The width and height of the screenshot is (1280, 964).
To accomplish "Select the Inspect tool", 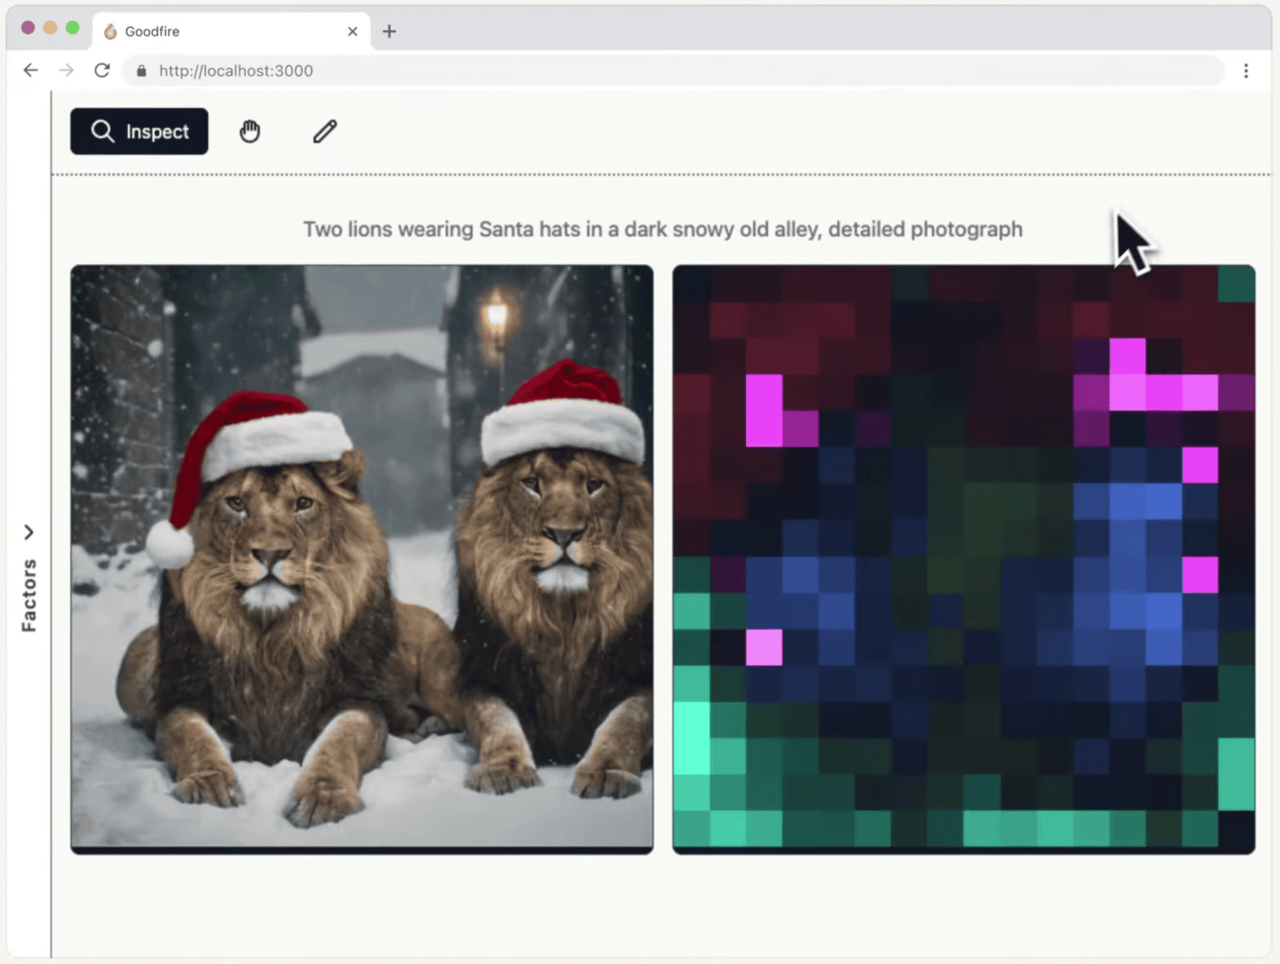I will coord(139,131).
